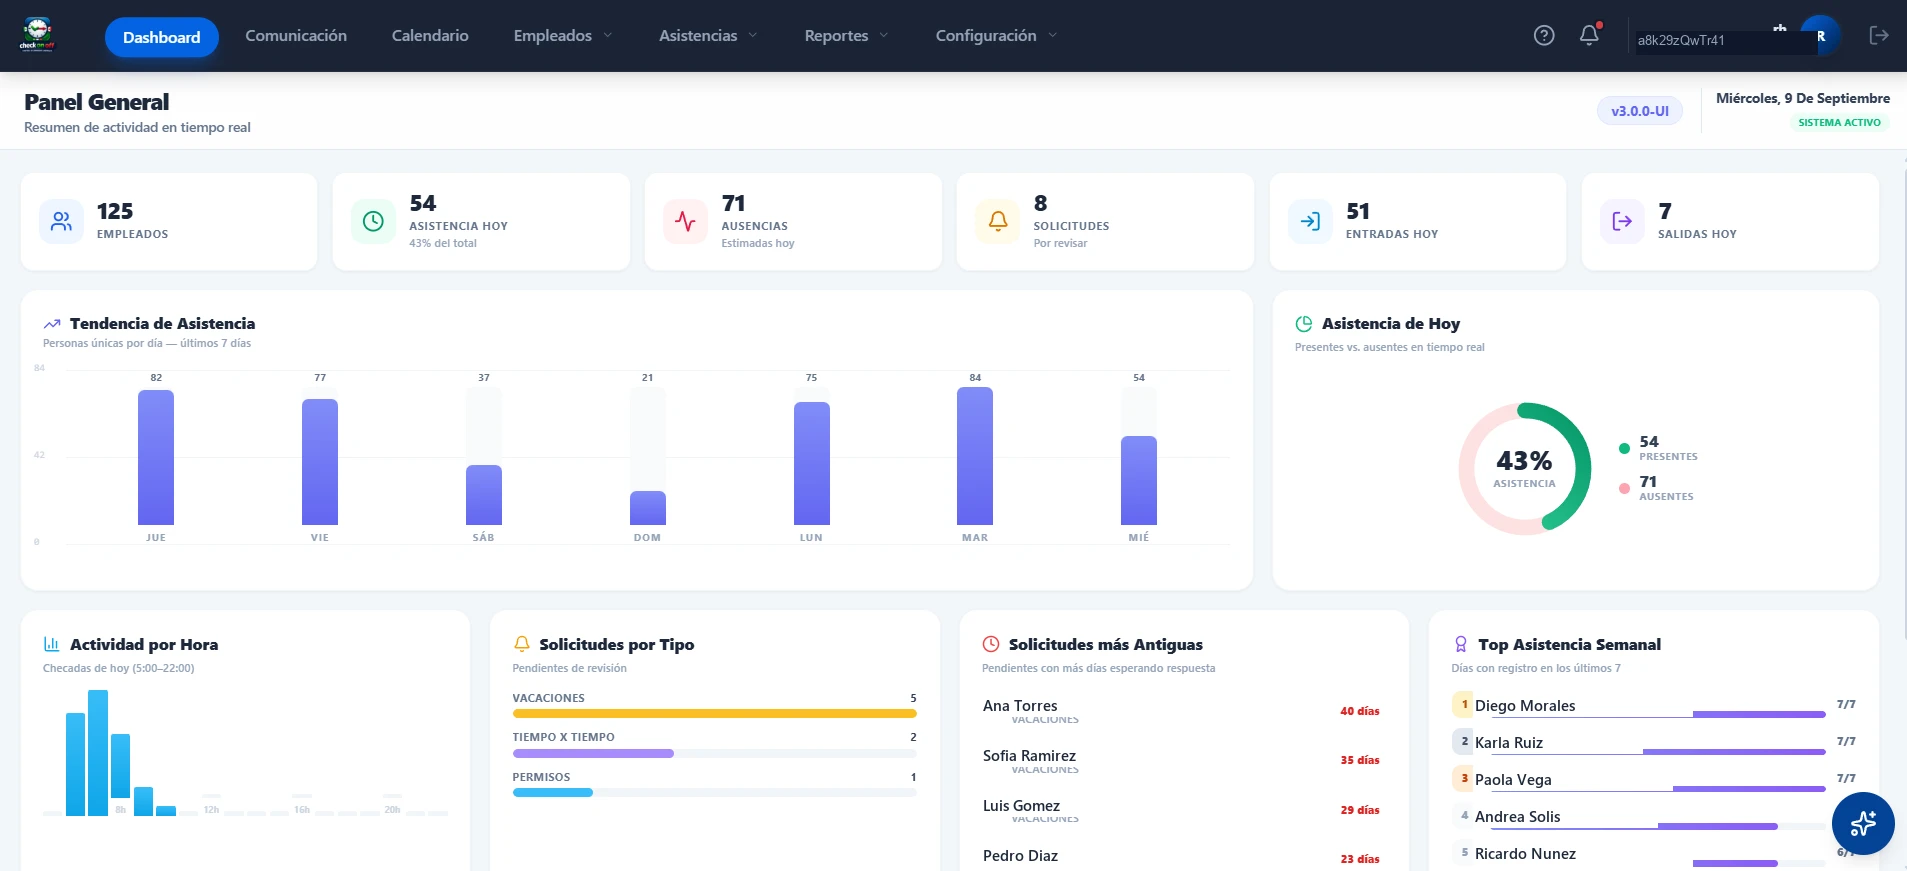Click the Asistencia de Hoy pie icon

click(x=1304, y=324)
